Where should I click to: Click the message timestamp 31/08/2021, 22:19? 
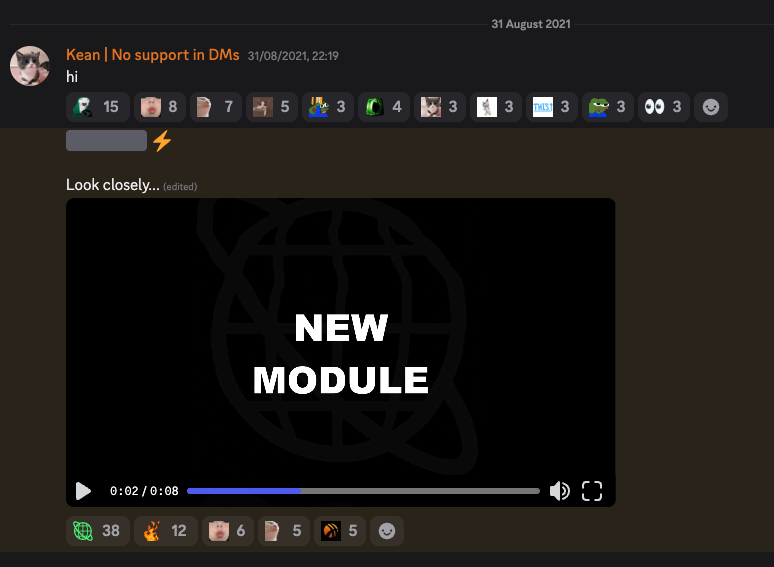point(293,56)
